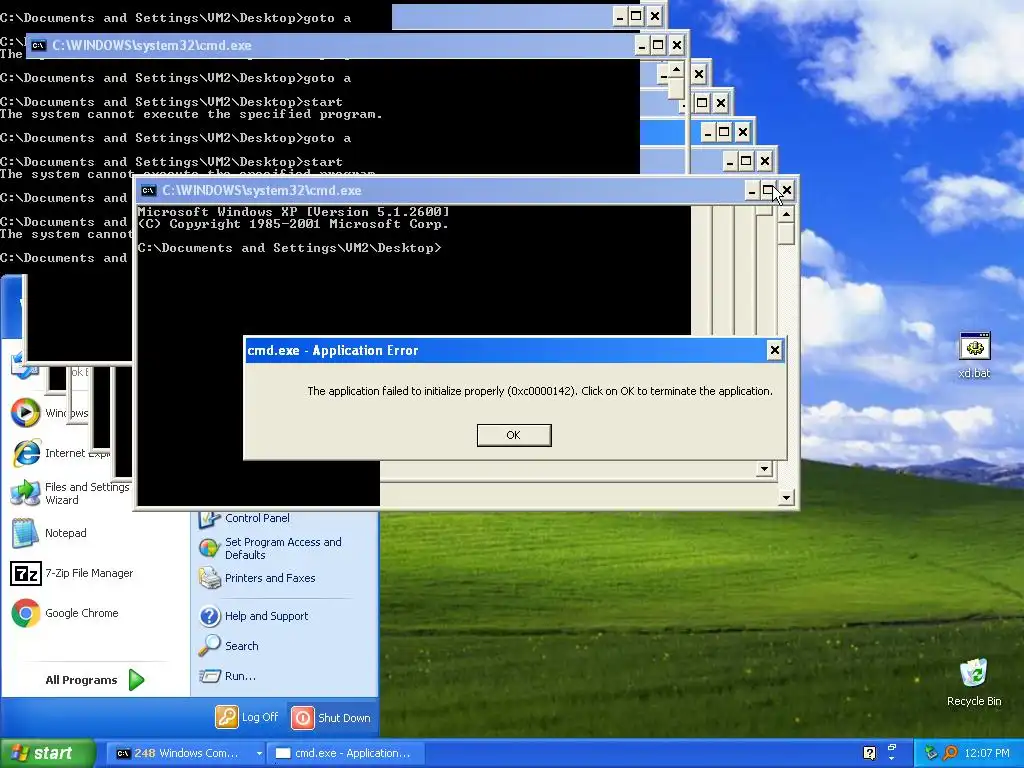Open the 248 Windows Command taskbar group
This screenshot has width=1024, height=768.
pyautogui.click(x=185, y=753)
